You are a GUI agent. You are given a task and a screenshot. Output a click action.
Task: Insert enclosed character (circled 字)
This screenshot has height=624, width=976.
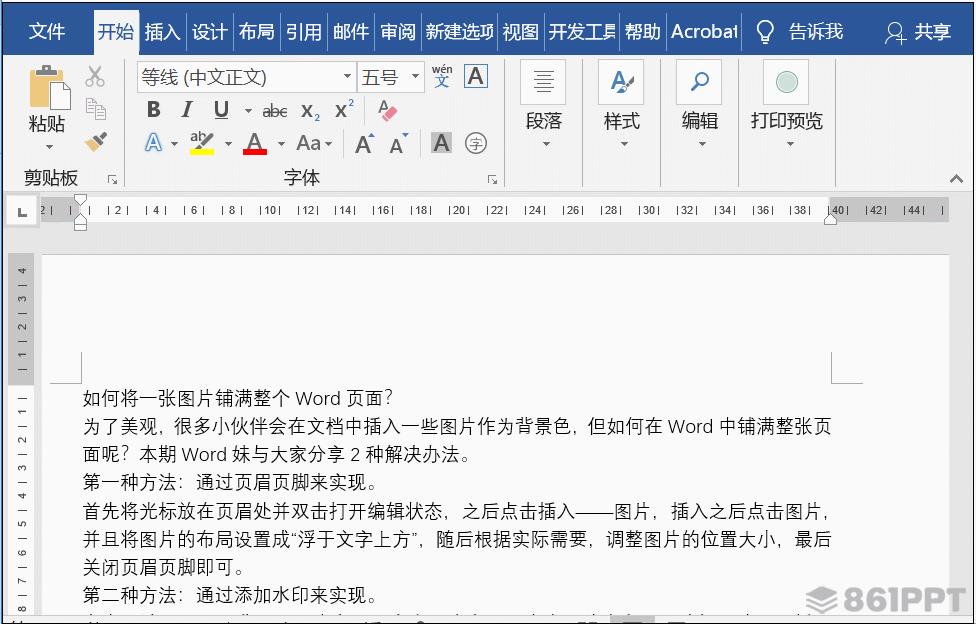coord(476,143)
